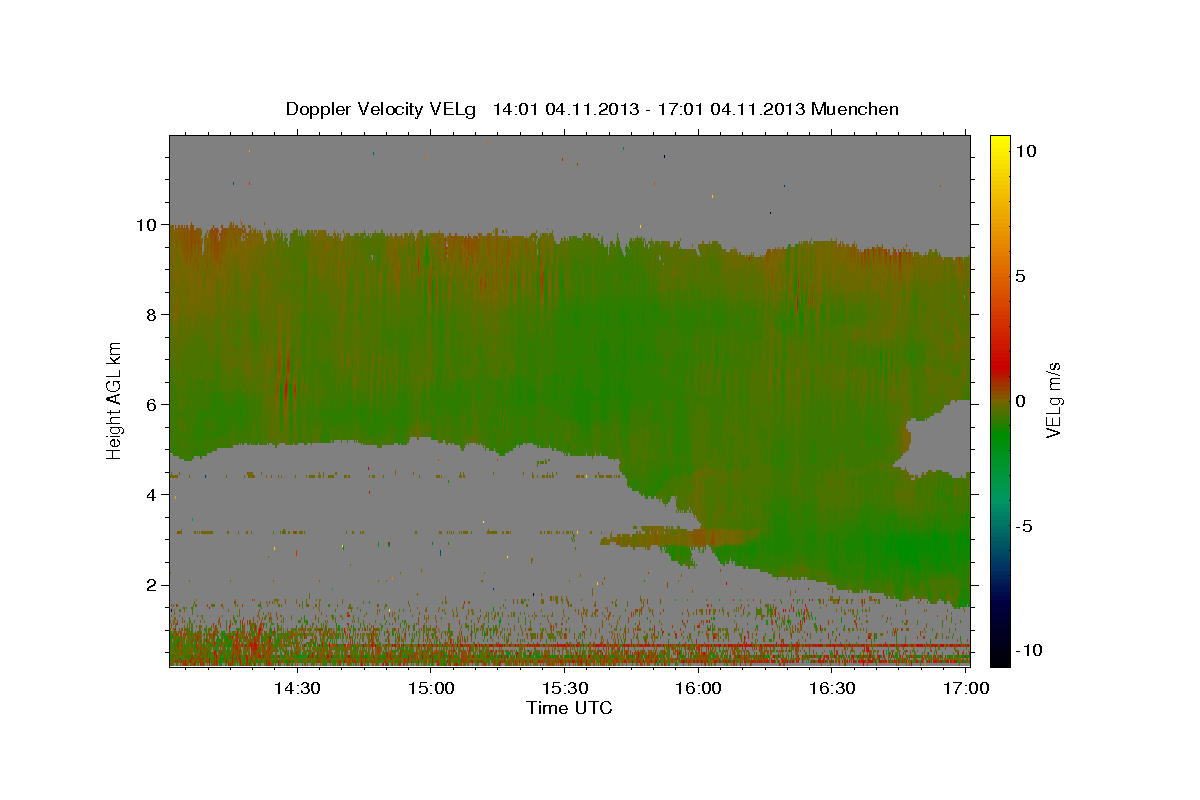The image size is (1200, 800).
Task: Click the height axis label 10
Action: (149, 225)
